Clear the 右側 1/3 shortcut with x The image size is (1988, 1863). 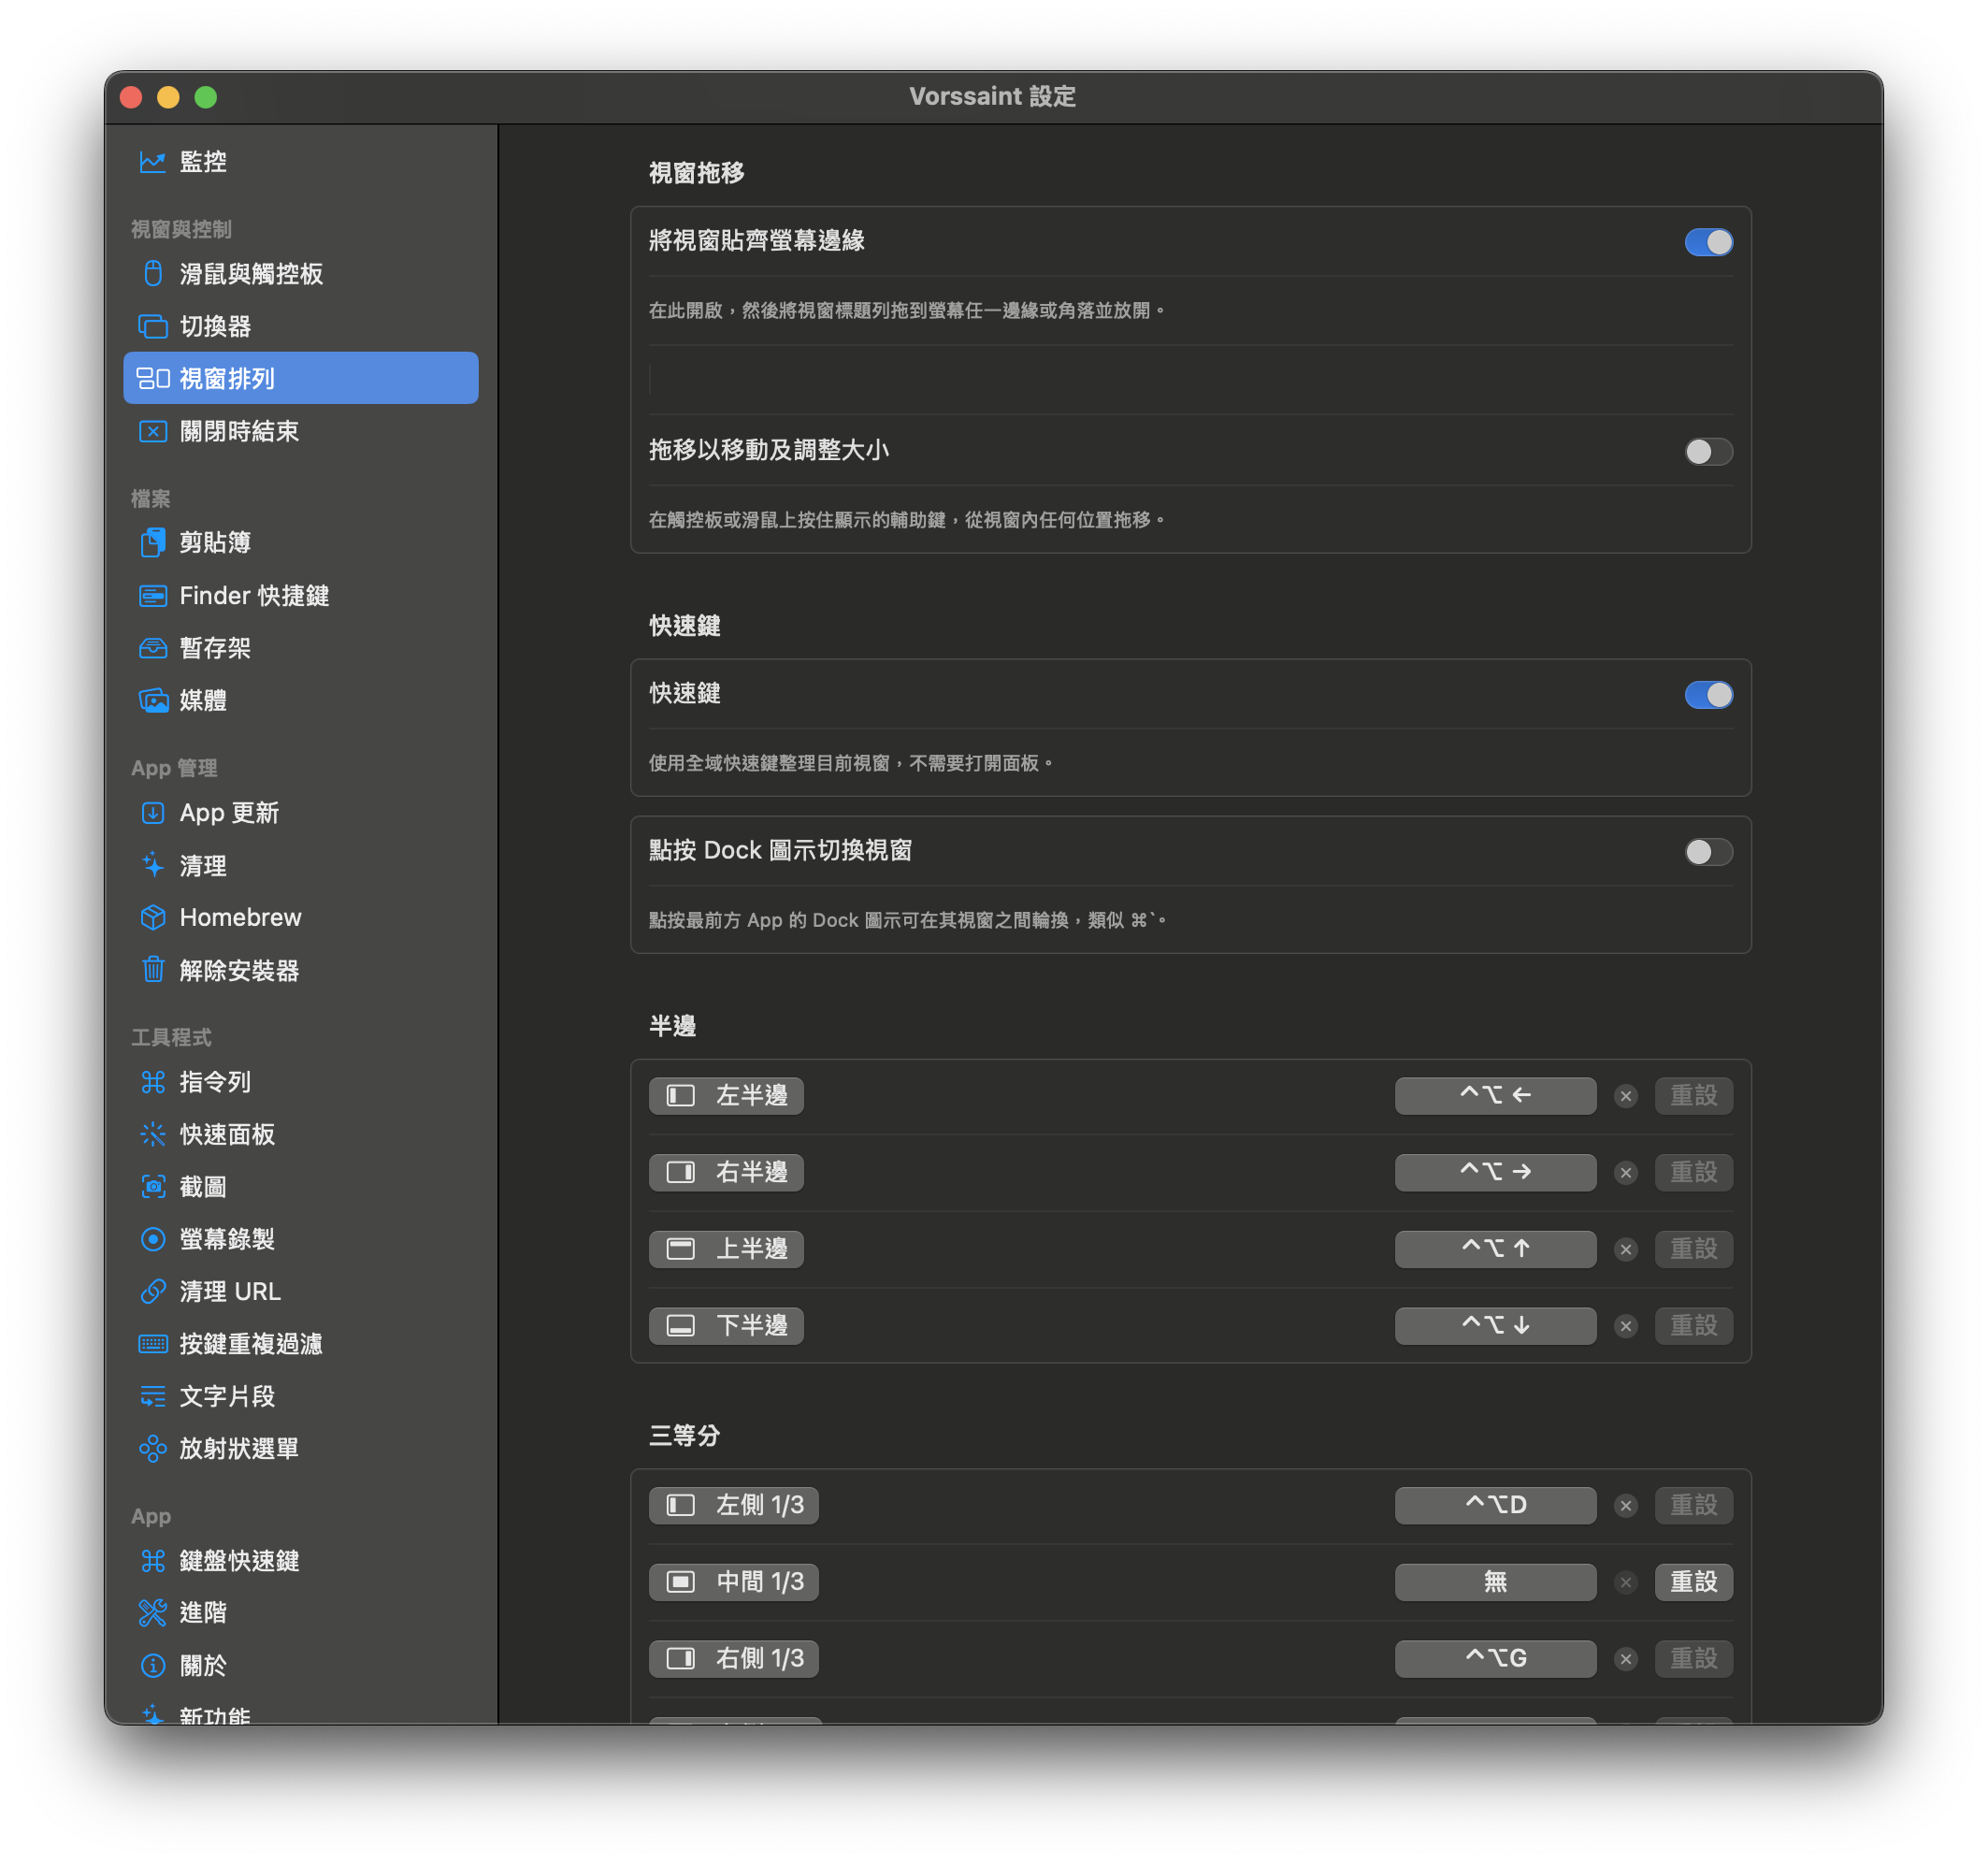(1626, 1660)
